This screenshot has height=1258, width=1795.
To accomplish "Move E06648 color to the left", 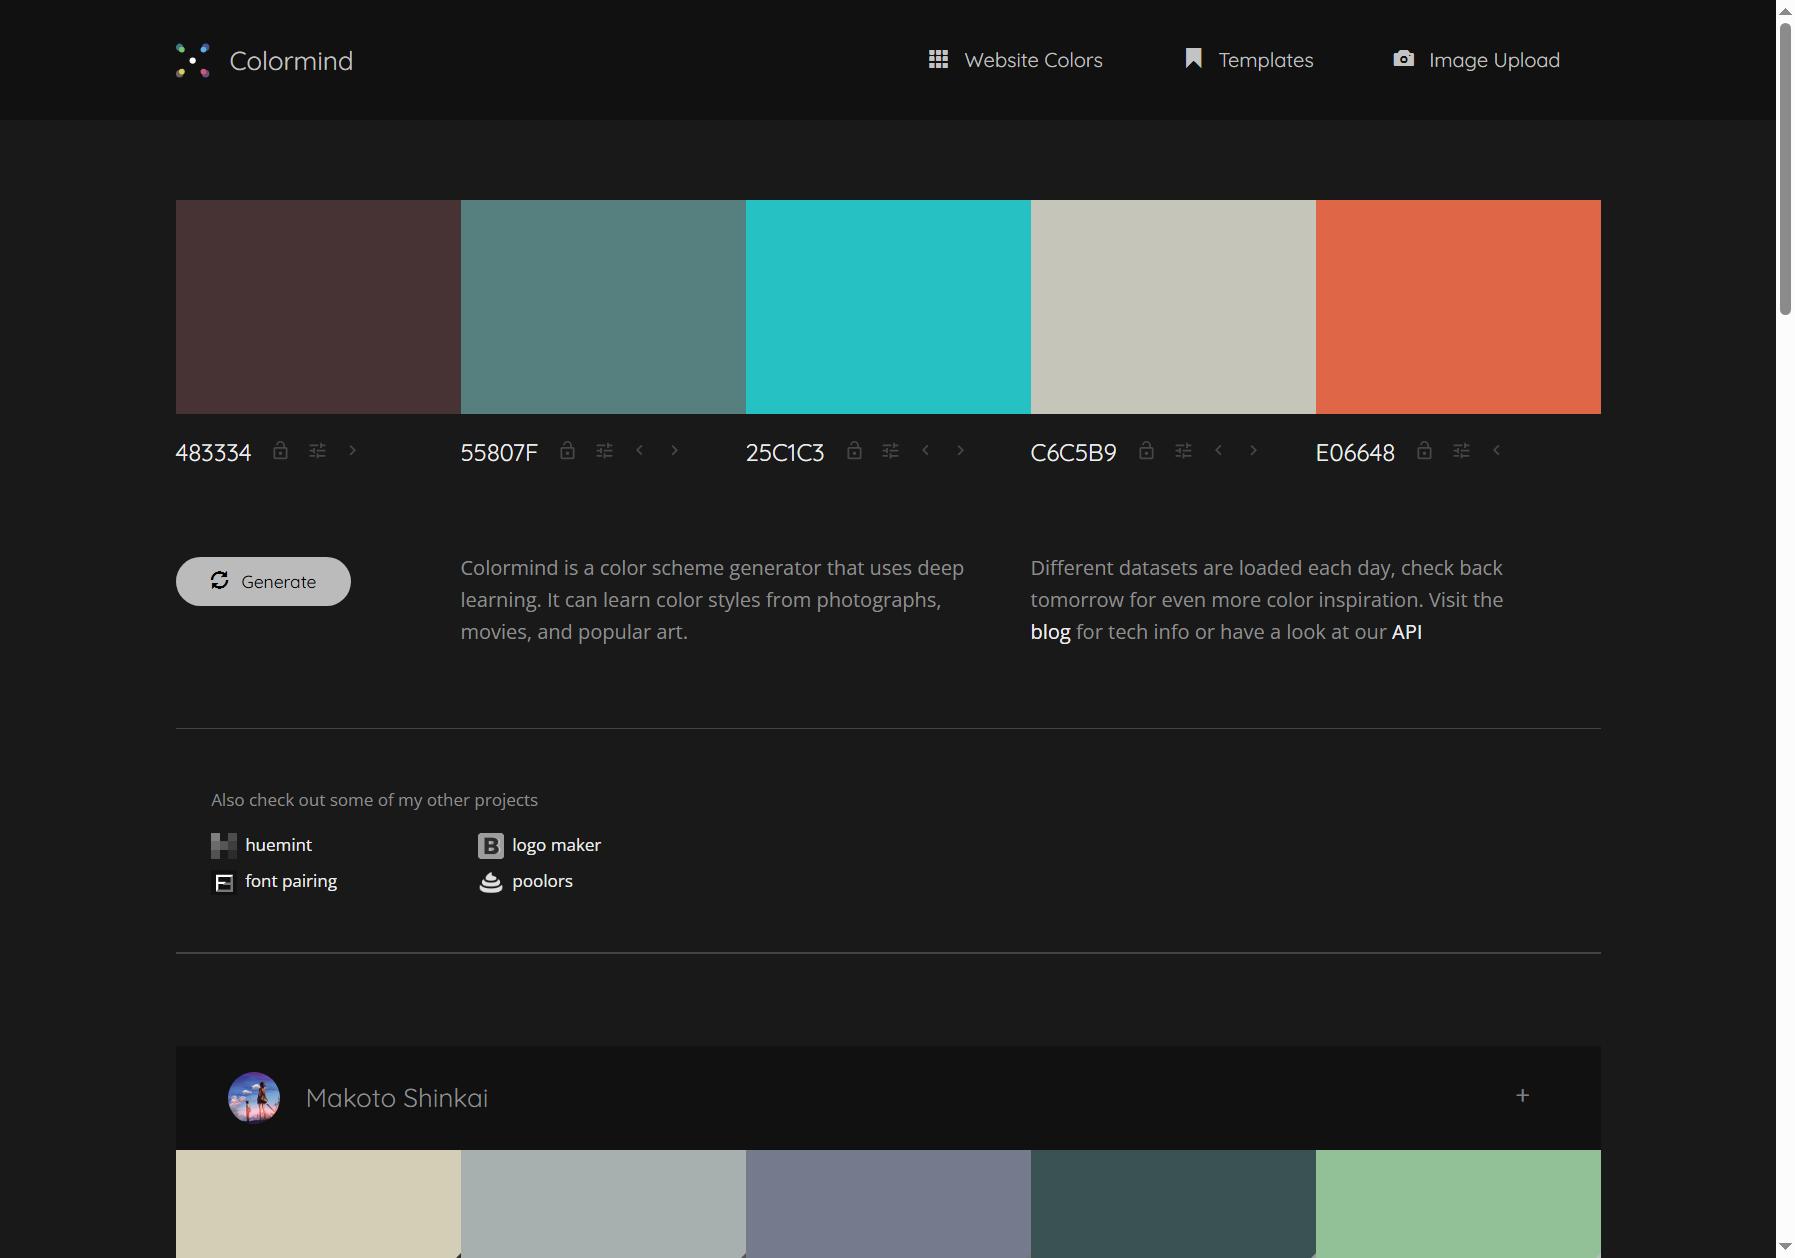I will pyautogui.click(x=1496, y=450).
